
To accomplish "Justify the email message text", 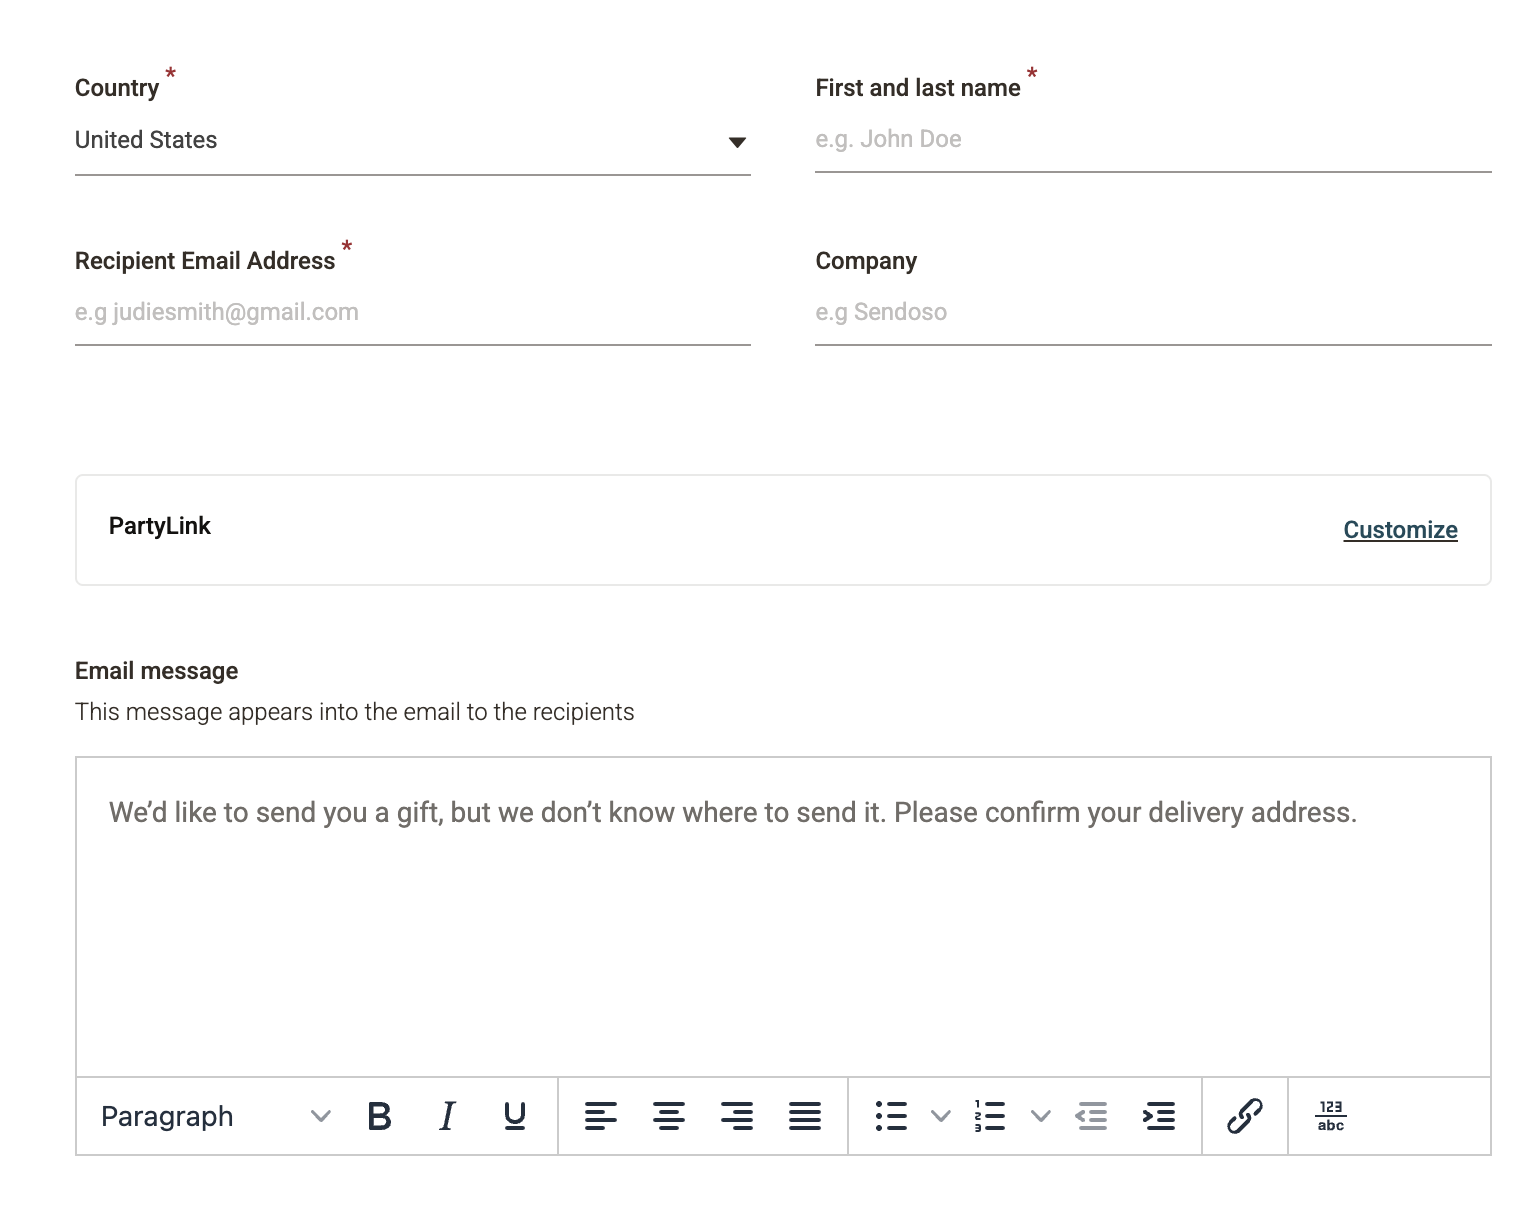I will point(805,1116).
